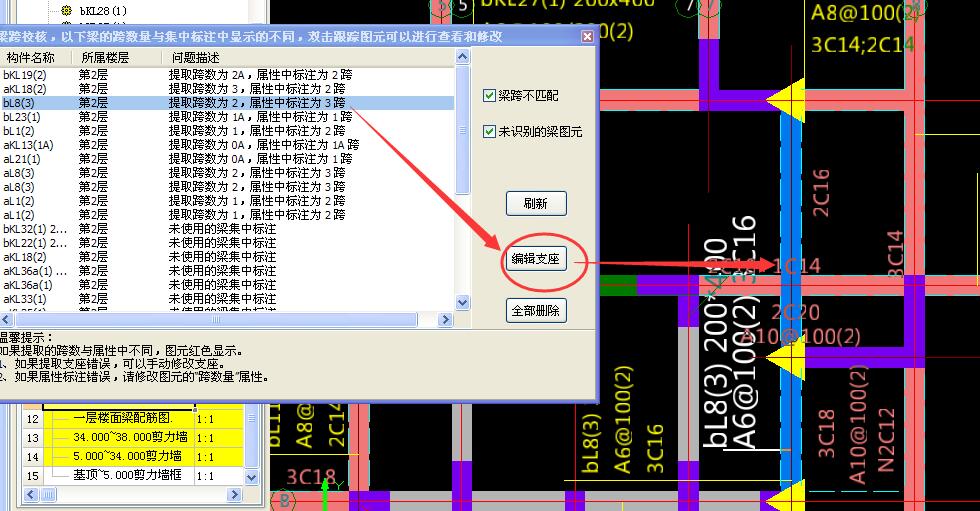Click the drawing table vertical scrollbar thumb
Image resolution: width=980 pixels, height=511 pixels.
251,418
